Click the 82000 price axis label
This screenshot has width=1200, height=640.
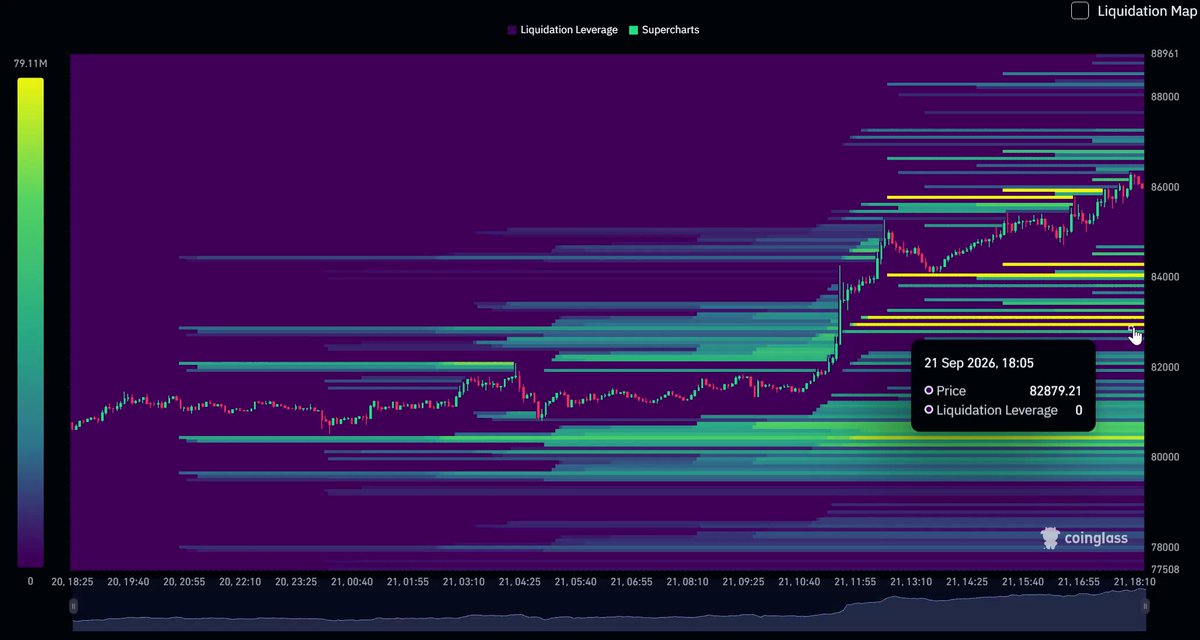click(x=1165, y=367)
